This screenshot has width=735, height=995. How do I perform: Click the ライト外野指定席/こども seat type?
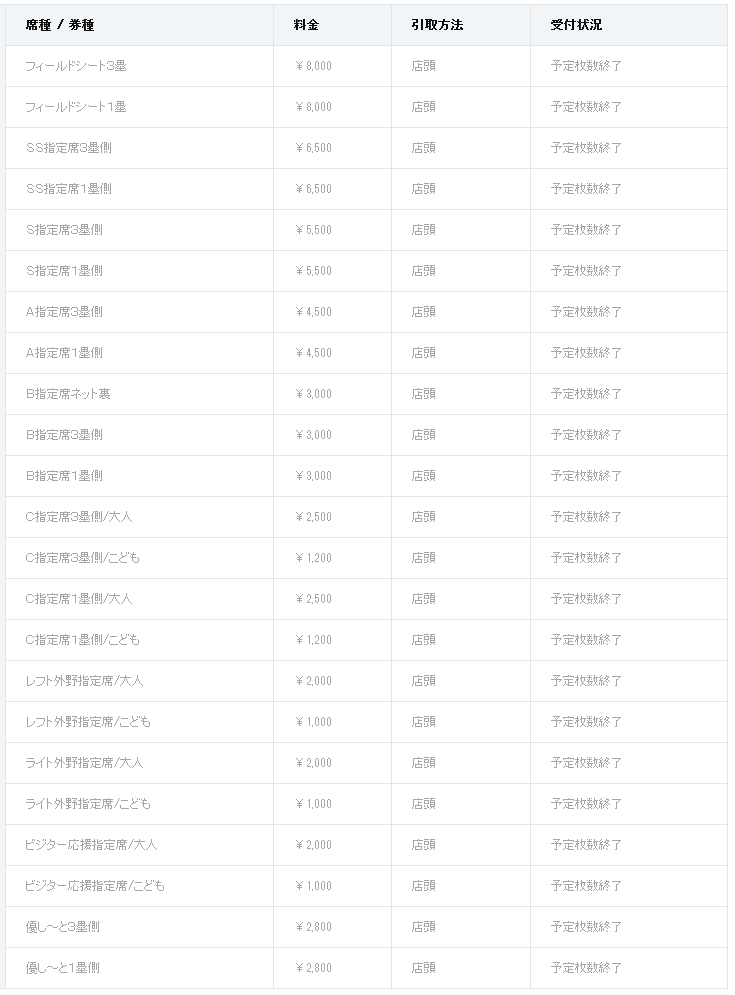88,804
